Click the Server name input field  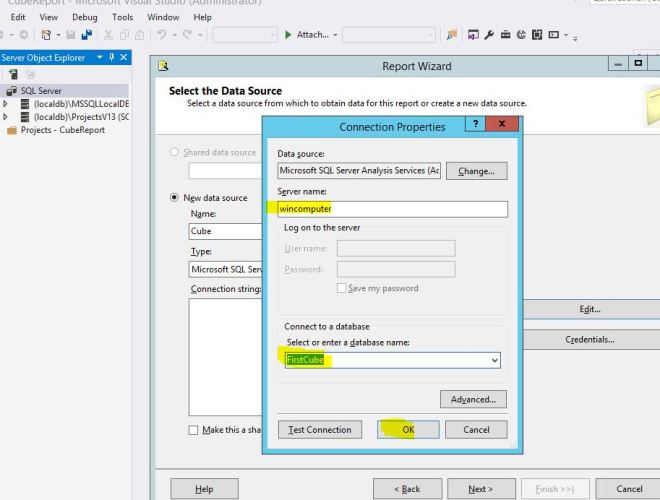click(x=392, y=209)
